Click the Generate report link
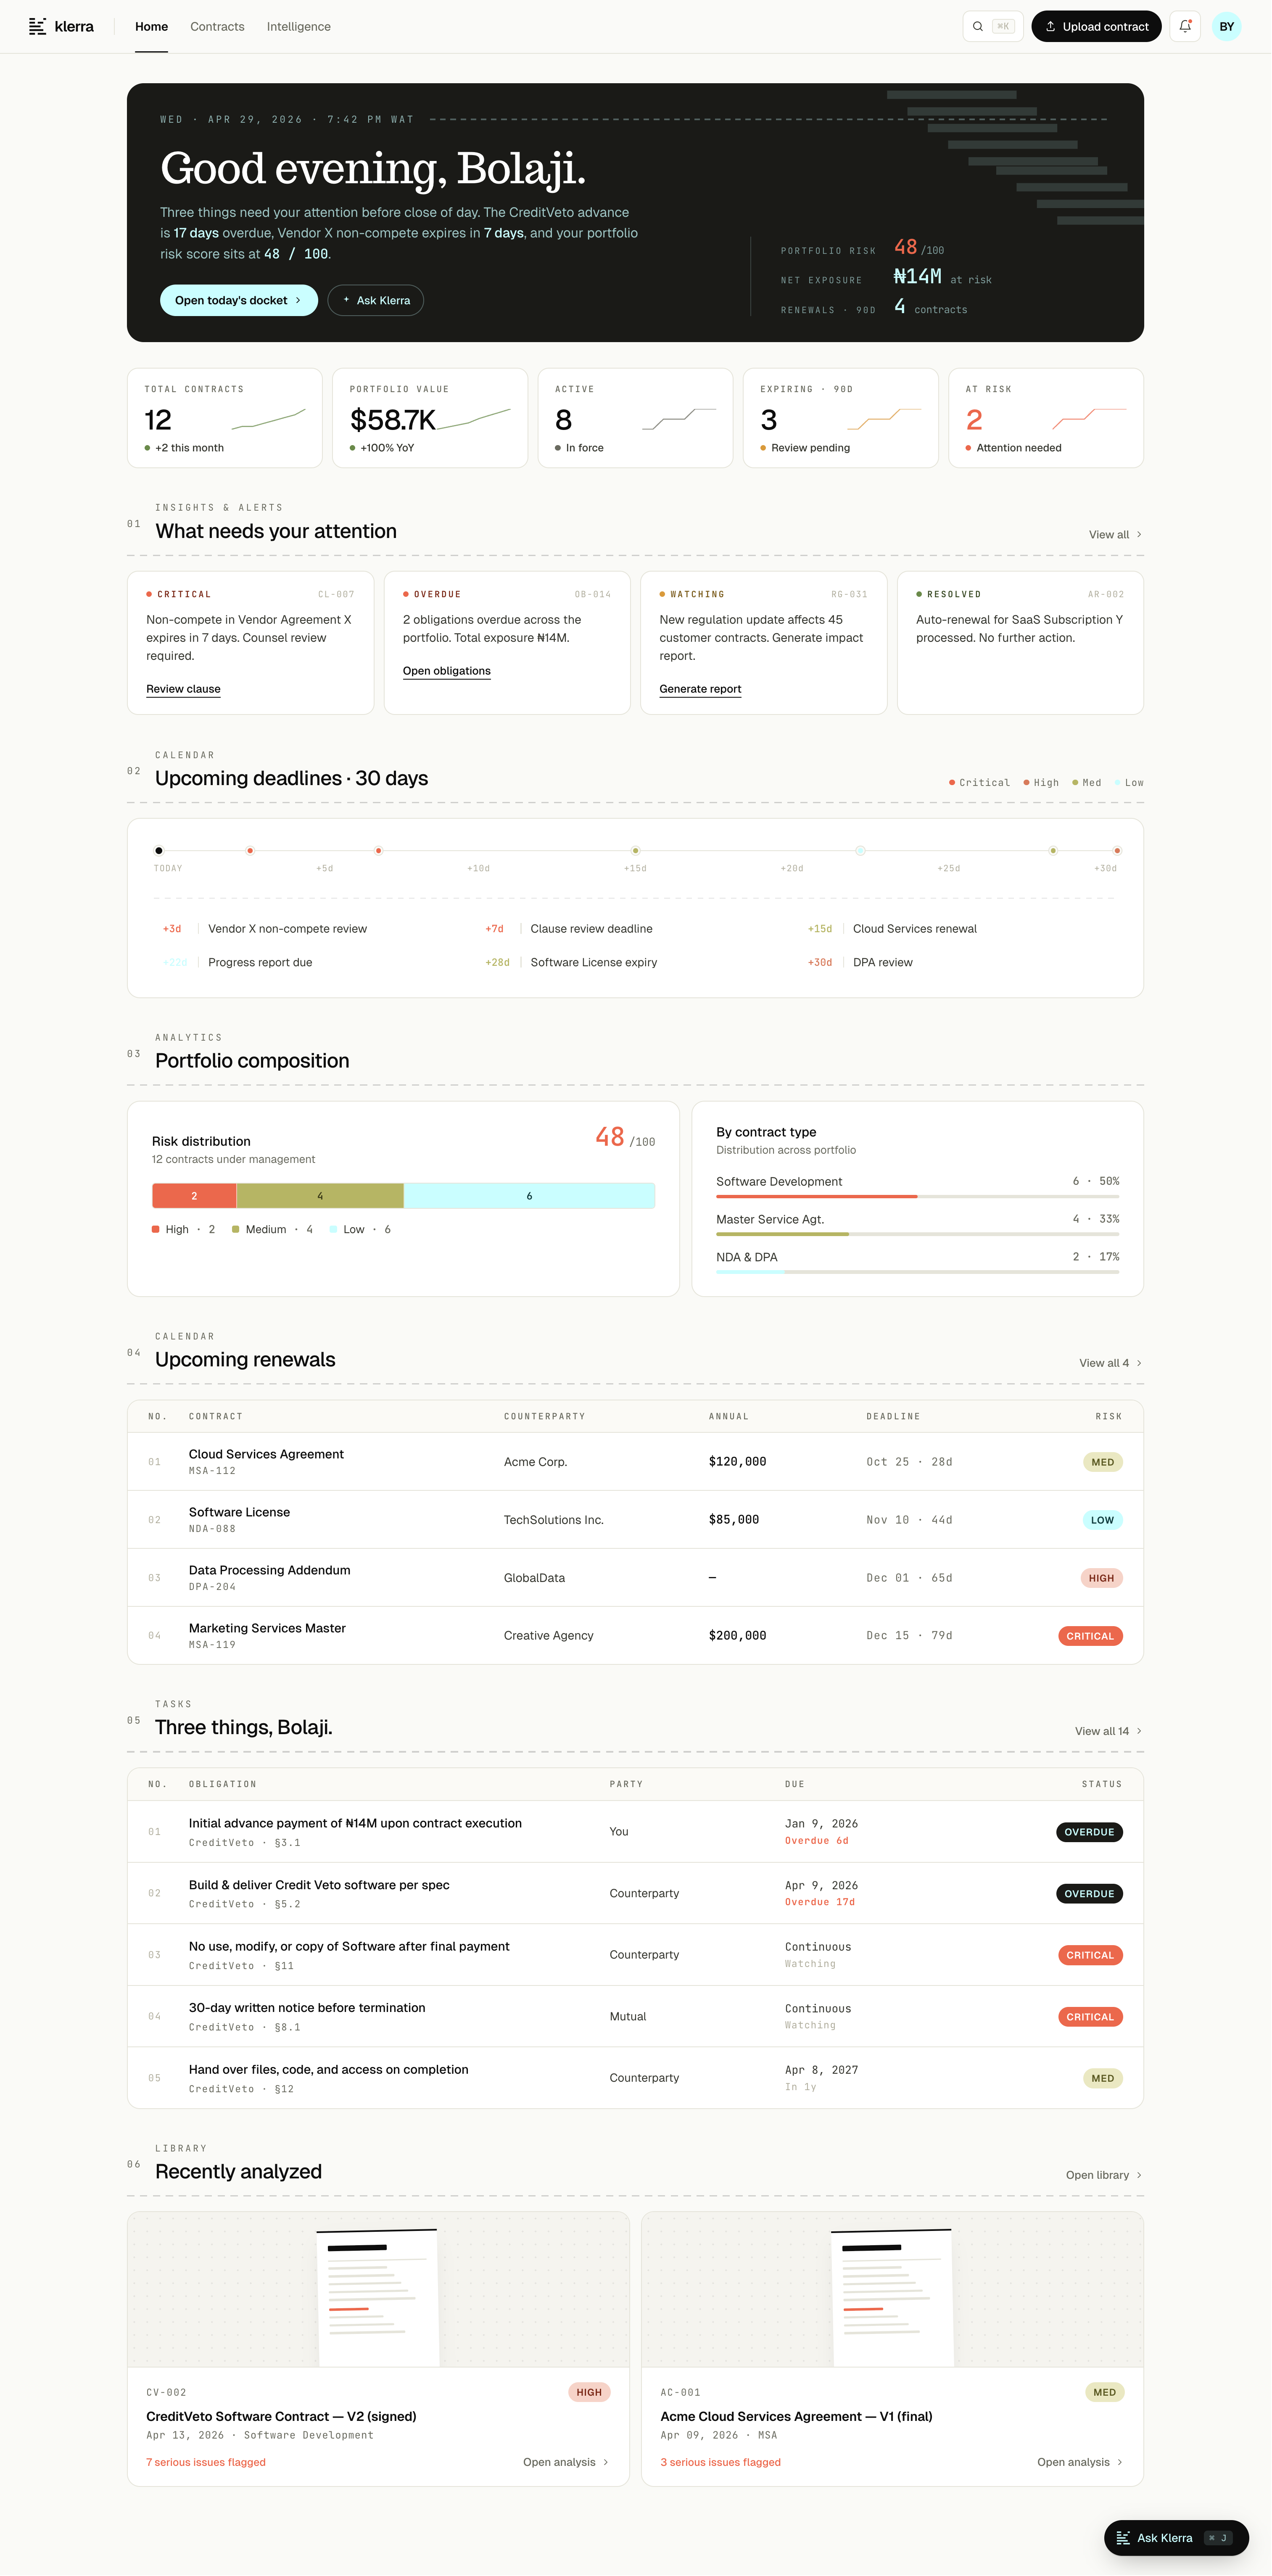Image resolution: width=1272 pixels, height=2576 pixels. (x=700, y=689)
